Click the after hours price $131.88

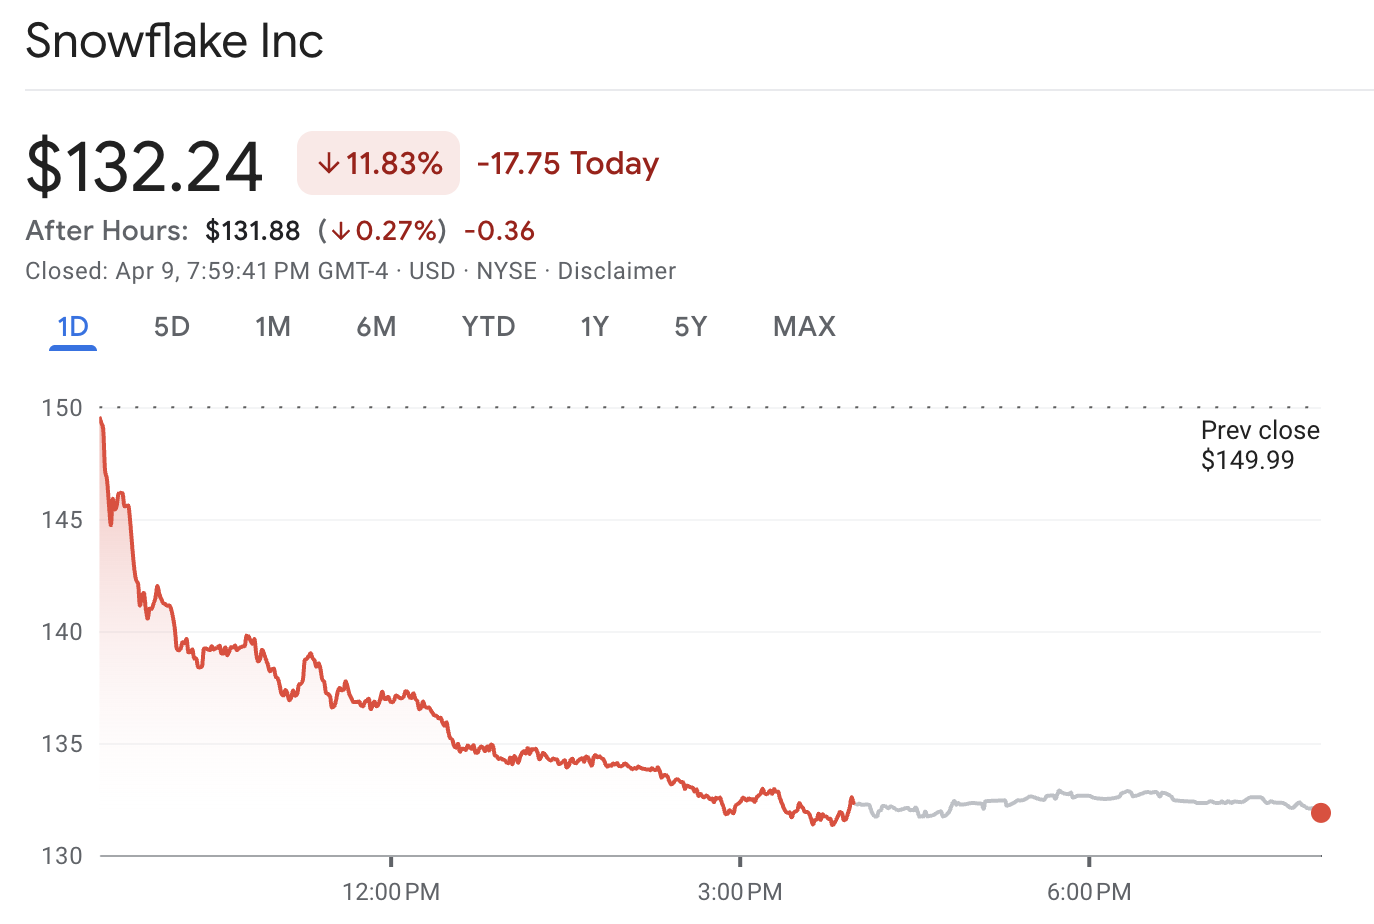[253, 231]
